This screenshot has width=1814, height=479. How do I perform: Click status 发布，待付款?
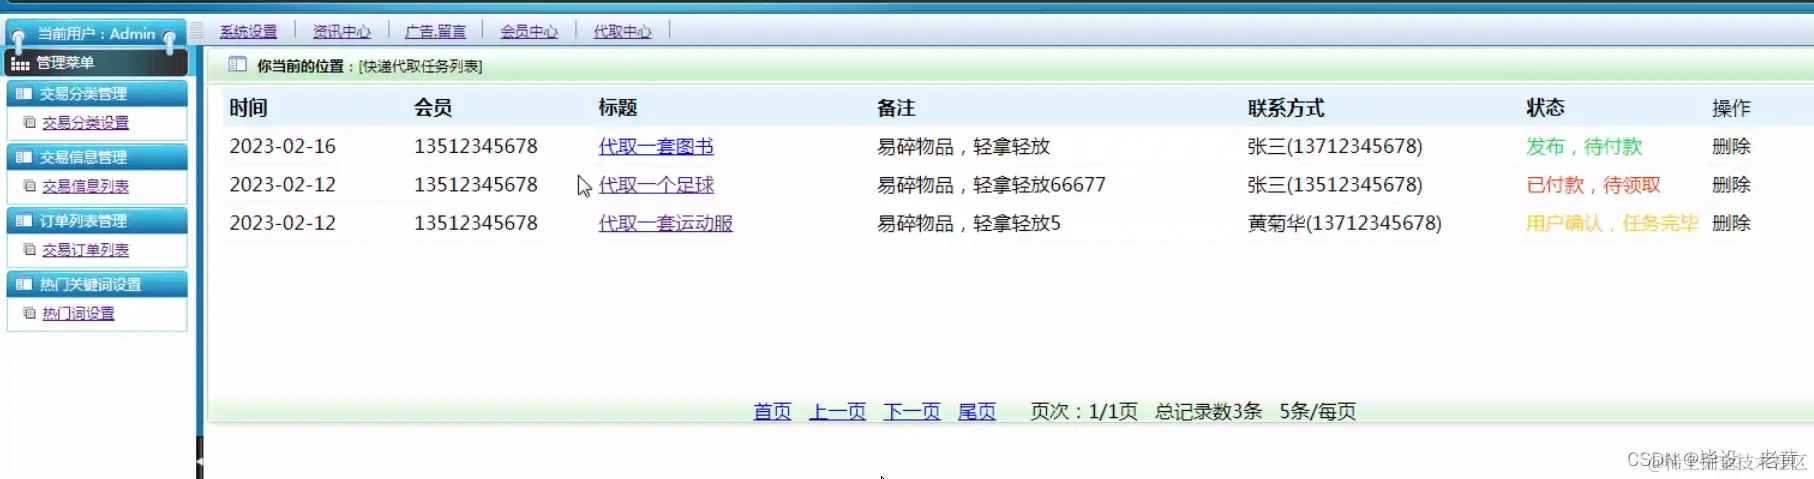tap(1584, 147)
